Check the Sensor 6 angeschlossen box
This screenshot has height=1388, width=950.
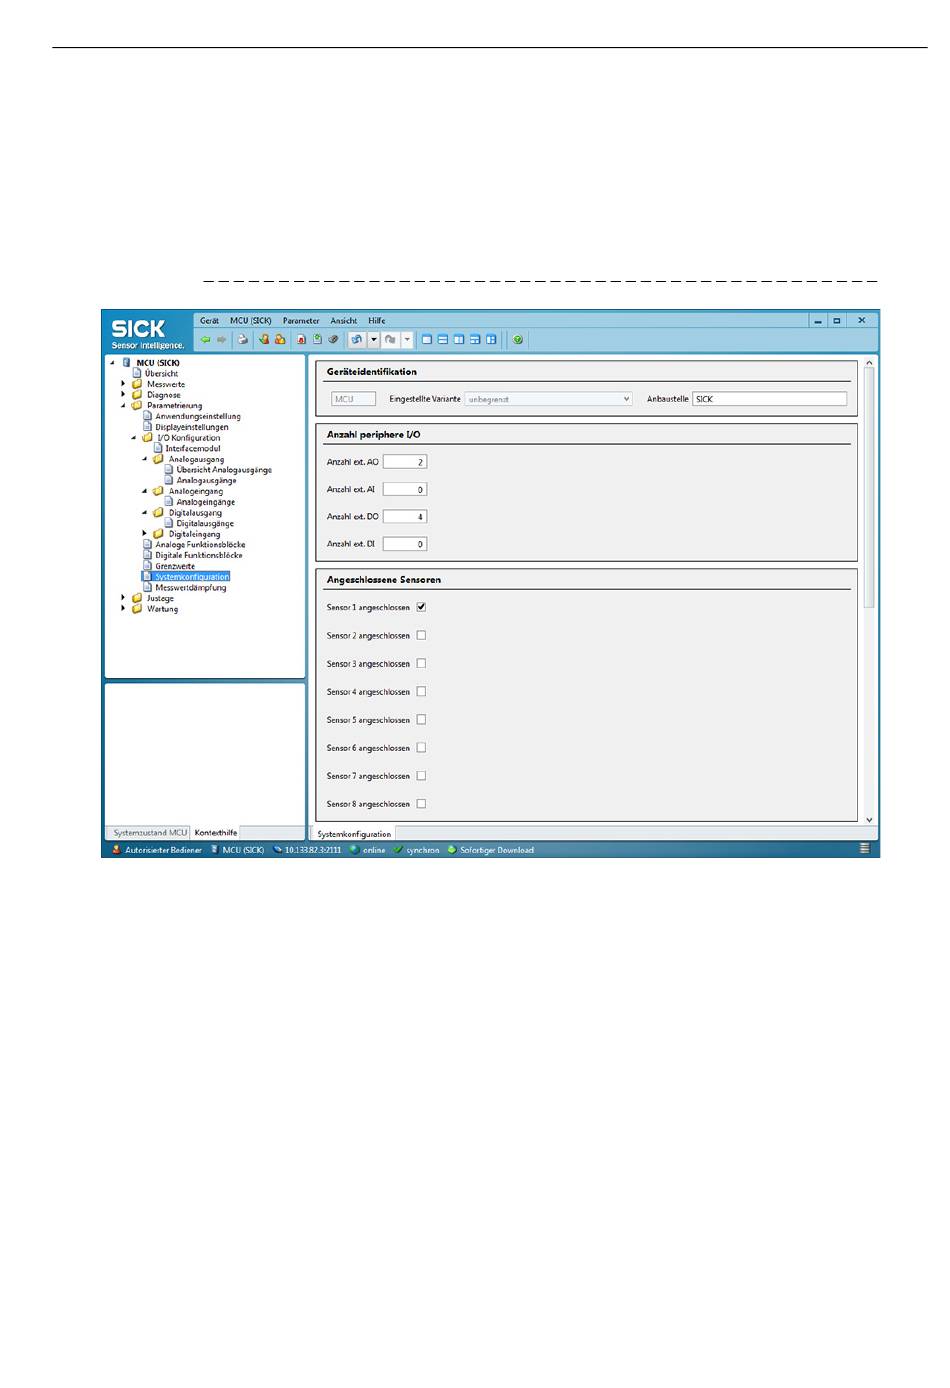click(x=421, y=747)
